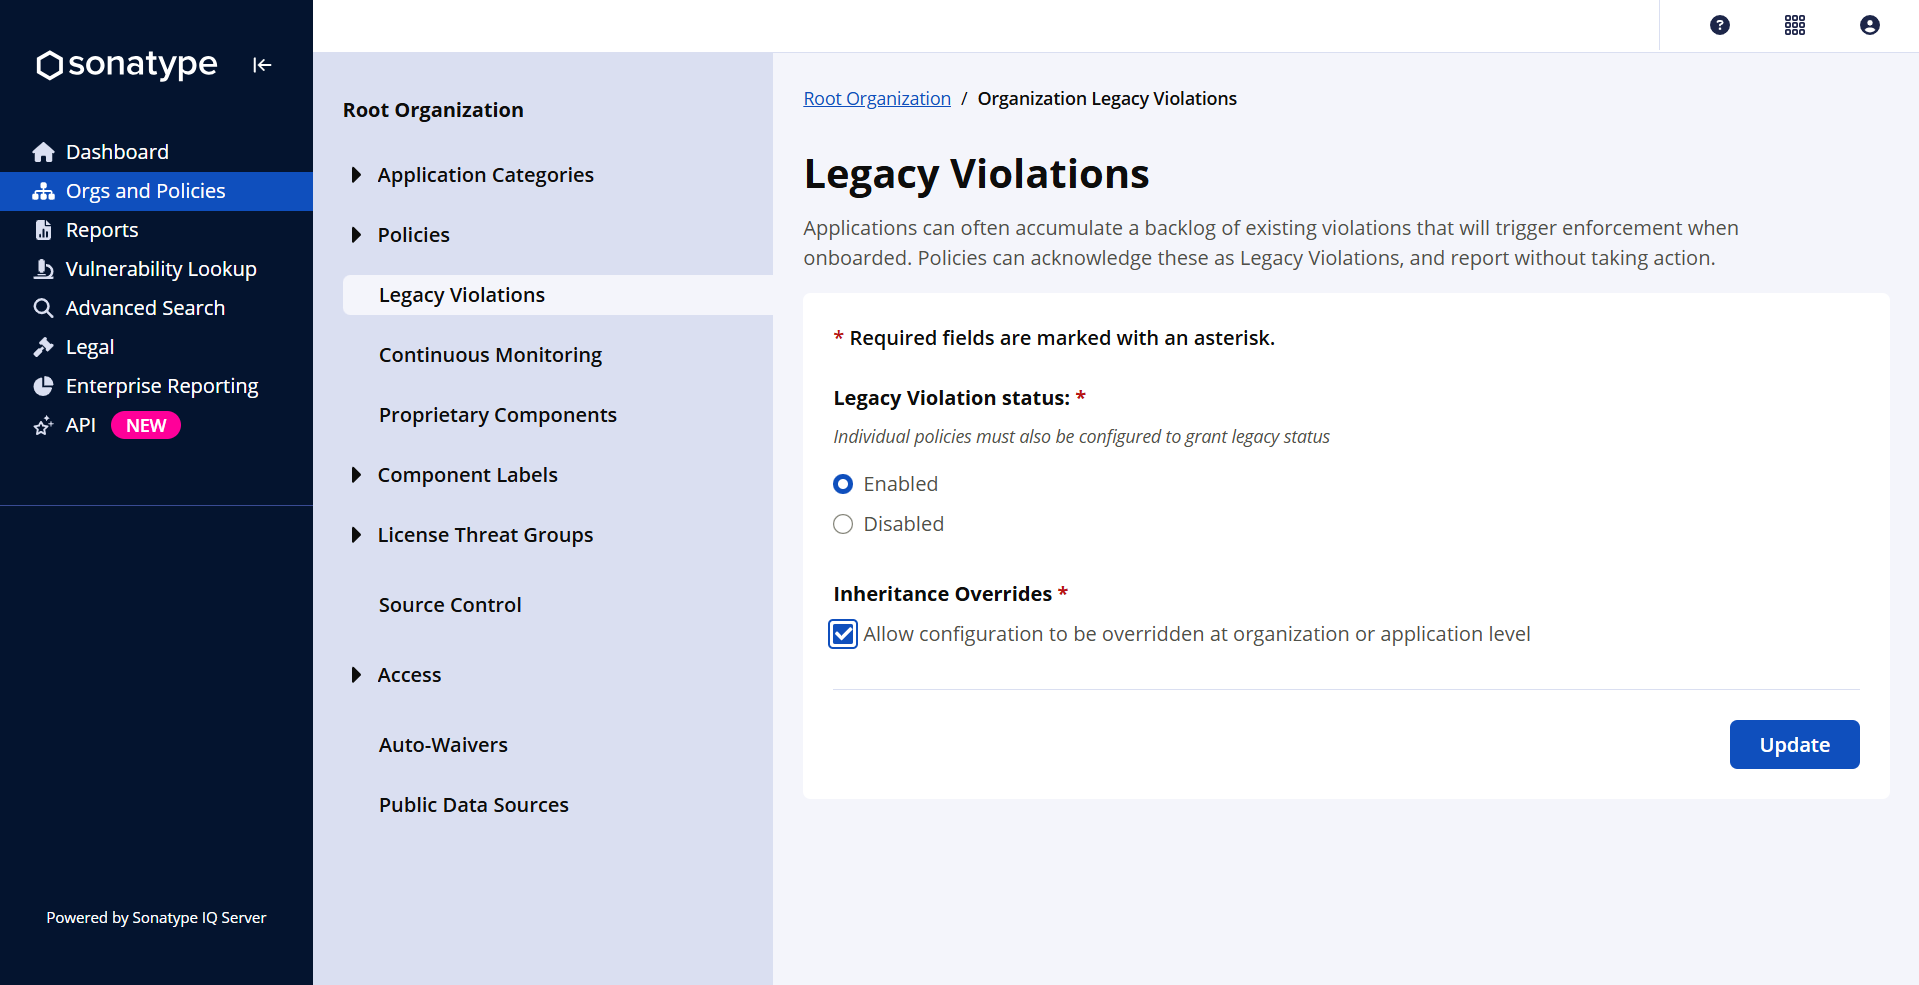Click the 'Organization Legacy Violations' breadcrumb text
Image resolution: width=1919 pixels, height=985 pixels.
coord(1107,99)
